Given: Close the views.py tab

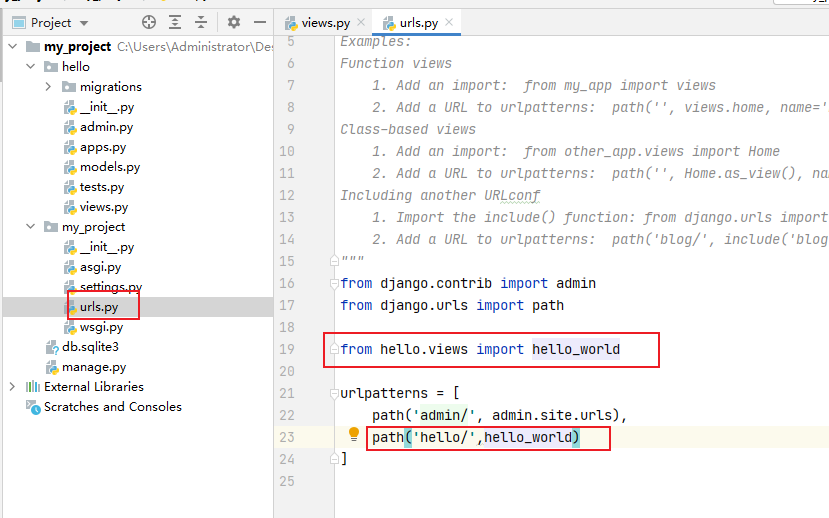Looking at the screenshot, I should point(361,22).
